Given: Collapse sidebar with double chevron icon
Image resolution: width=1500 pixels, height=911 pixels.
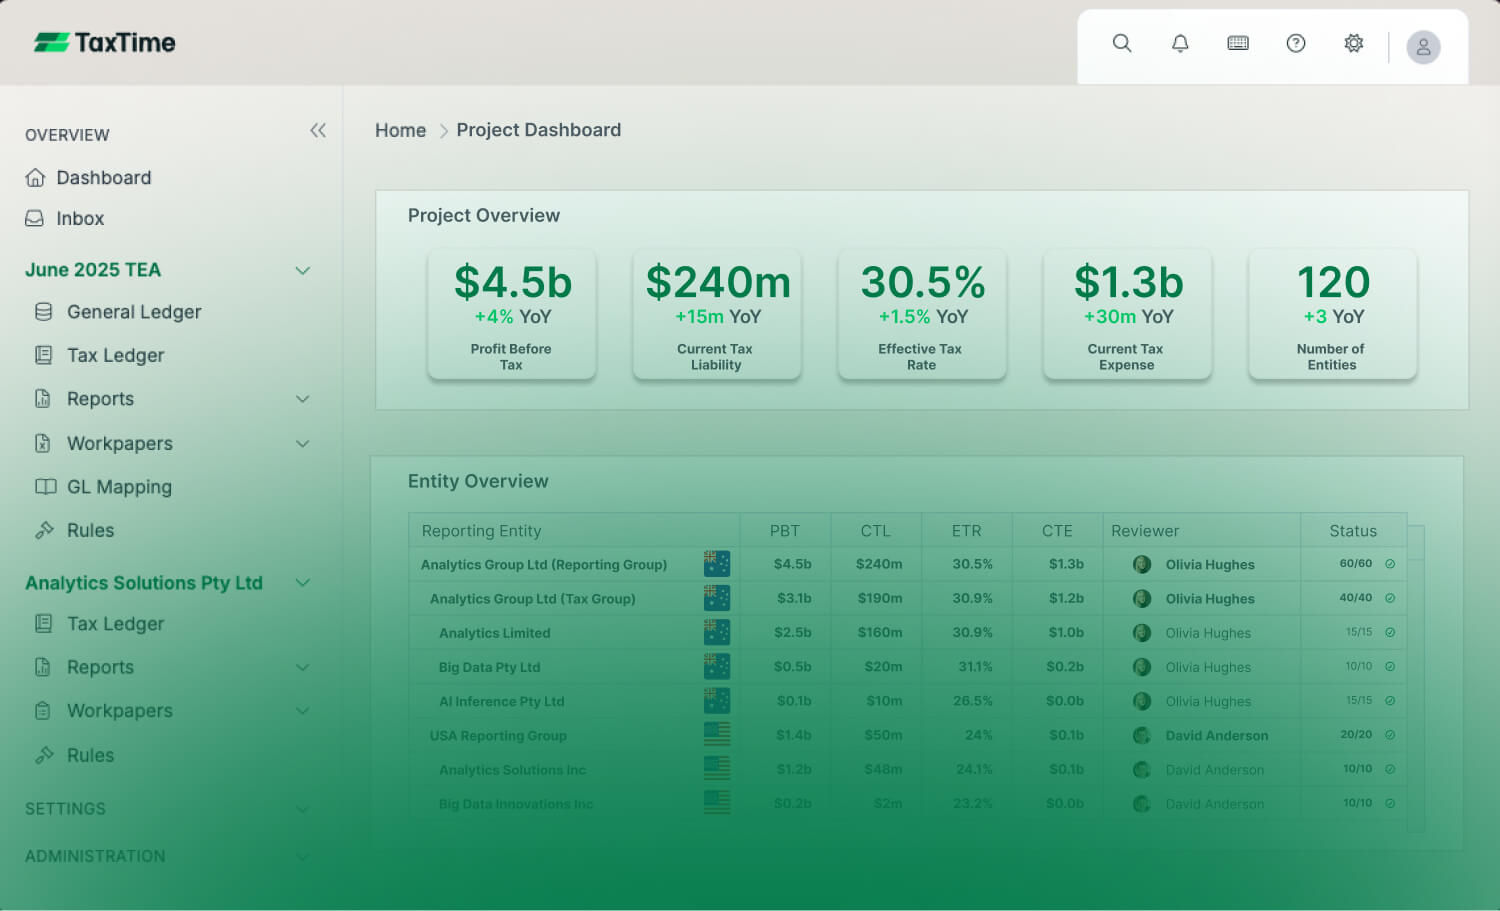Looking at the screenshot, I should [x=318, y=130].
